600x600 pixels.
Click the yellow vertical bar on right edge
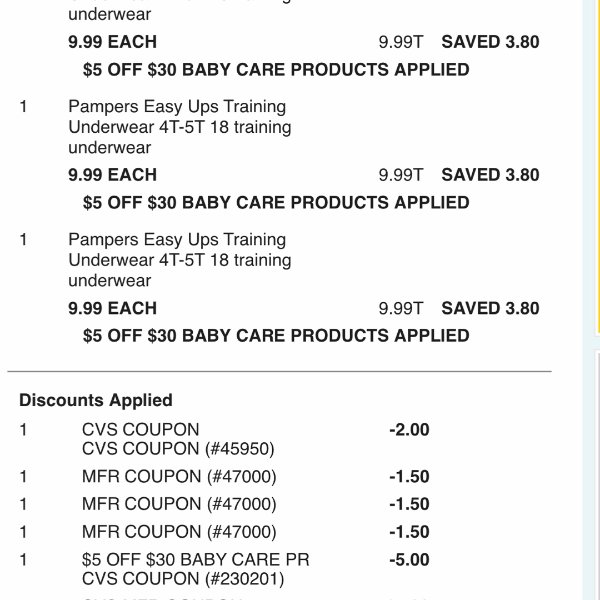pyautogui.click(x=597, y=168)
